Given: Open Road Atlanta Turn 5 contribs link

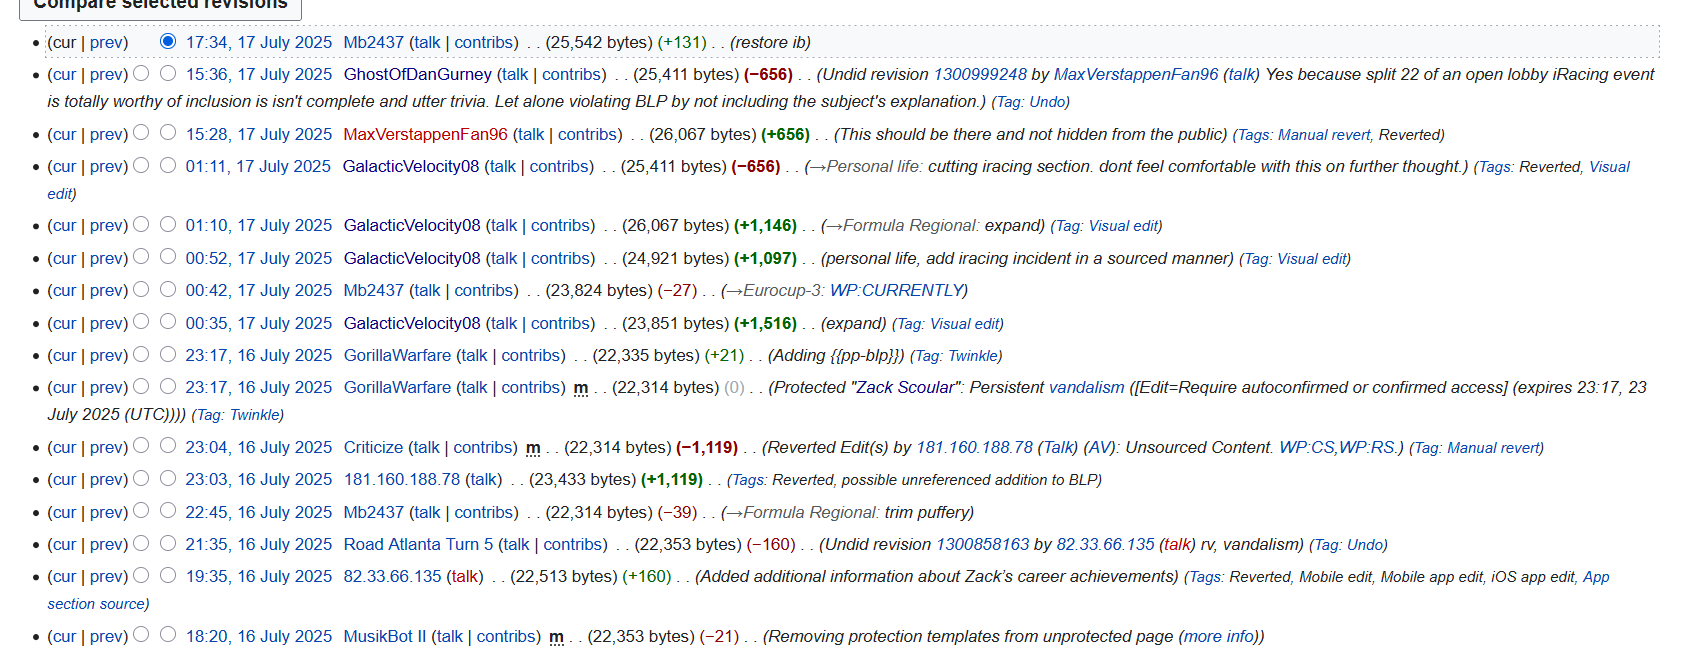Looking at the screenshot, I should tap(573, 544).
